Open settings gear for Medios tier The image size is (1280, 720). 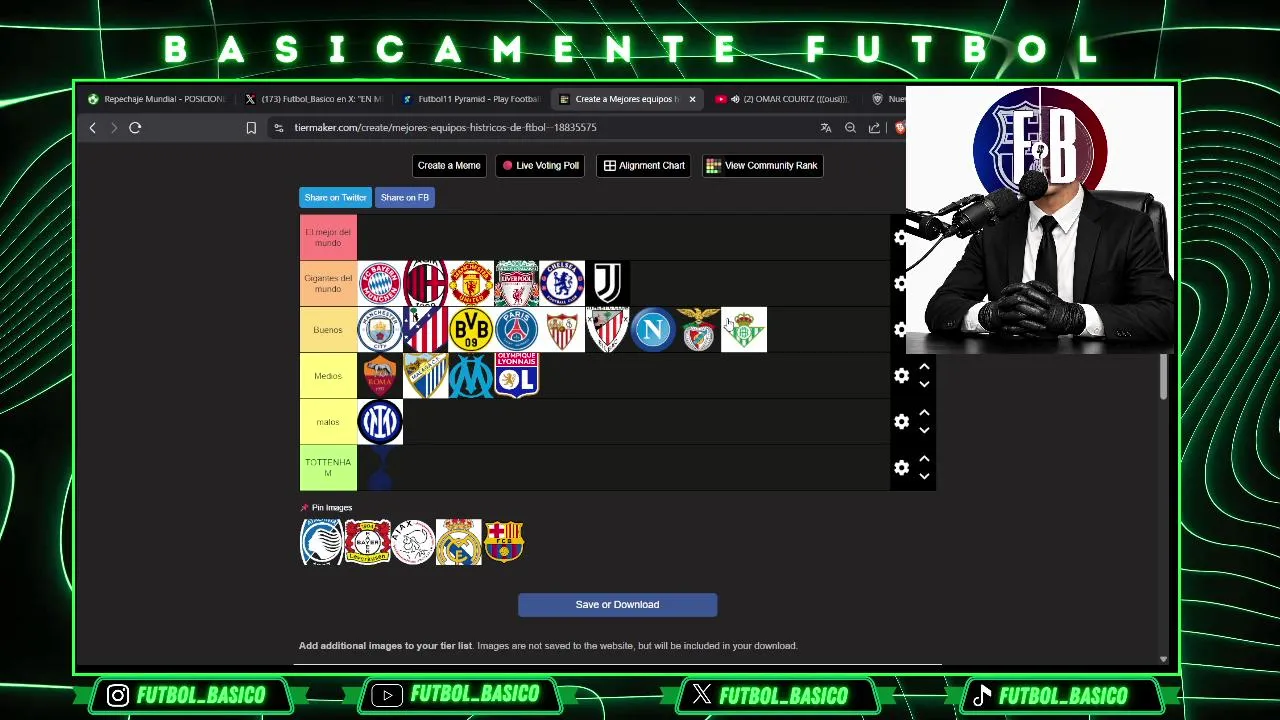point(901,376)
